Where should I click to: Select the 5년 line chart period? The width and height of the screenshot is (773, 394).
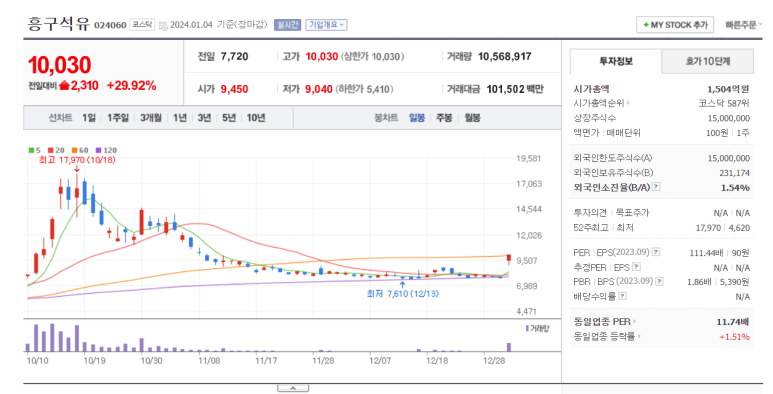coord(229,118)
